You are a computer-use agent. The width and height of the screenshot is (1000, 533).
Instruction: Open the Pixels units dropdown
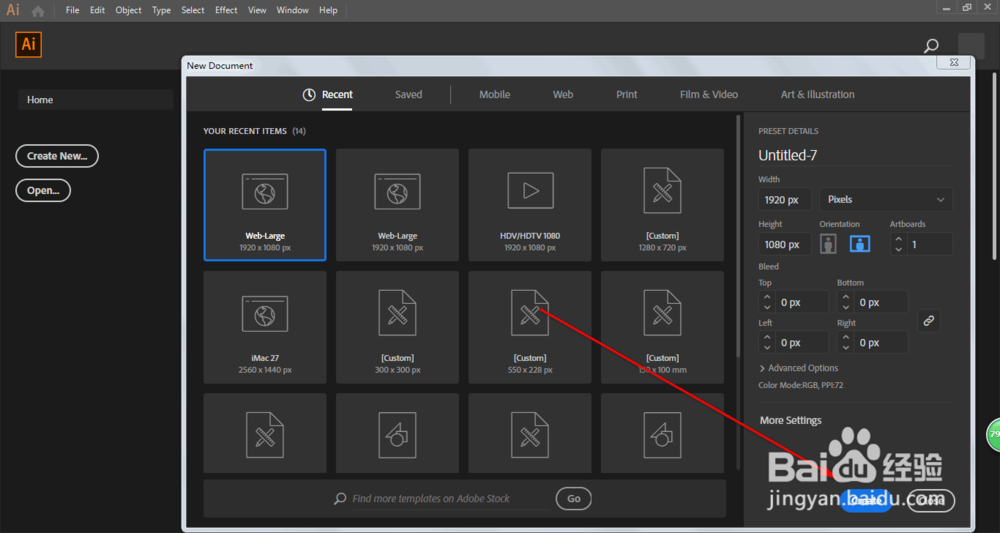click(x=886, y=200)
